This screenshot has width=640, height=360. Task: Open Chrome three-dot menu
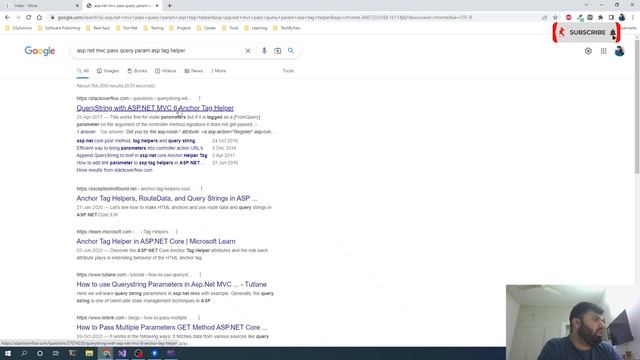(633, 18)
